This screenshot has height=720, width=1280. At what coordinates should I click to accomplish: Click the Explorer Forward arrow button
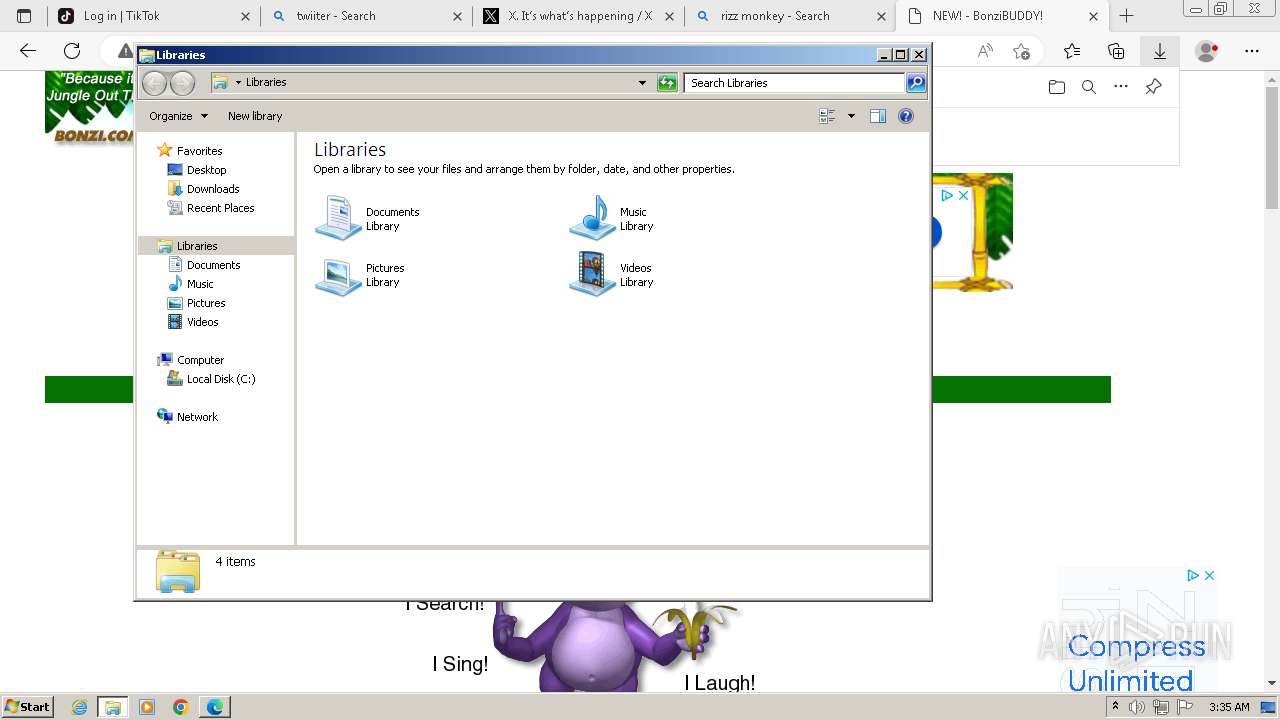tap(183, 83)
